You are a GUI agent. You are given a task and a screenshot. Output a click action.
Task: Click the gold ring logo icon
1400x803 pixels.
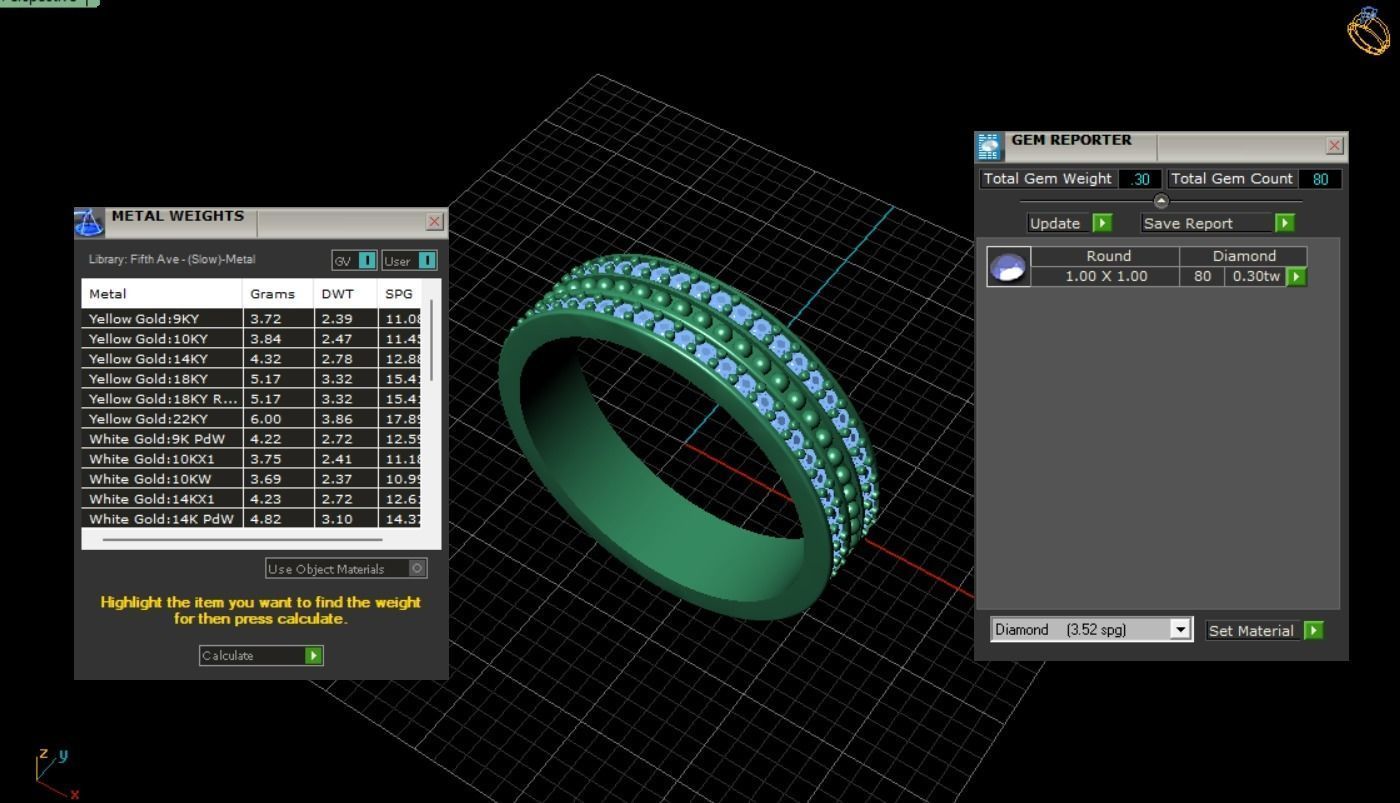[1368, 30]
